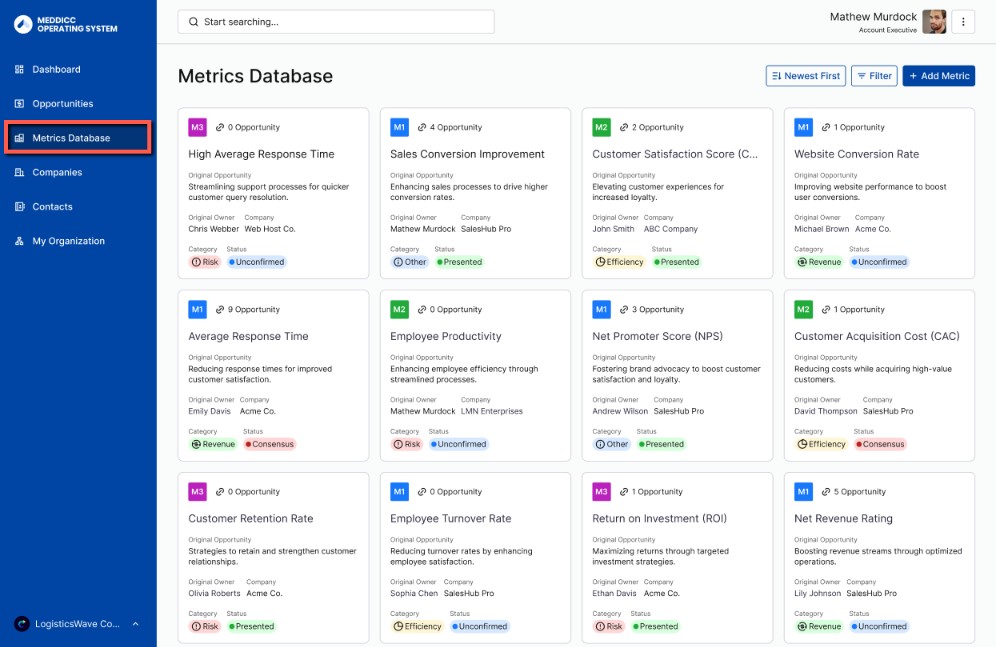Open the opportunity link icon on Sales Conversion Improvement
996x647 pixels.
421,127
